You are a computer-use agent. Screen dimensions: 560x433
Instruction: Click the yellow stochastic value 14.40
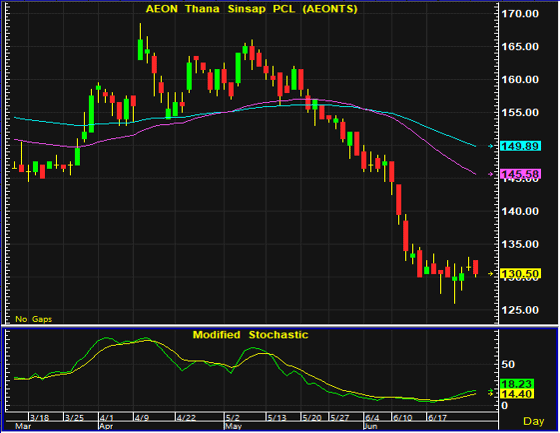(x=517, y=394)
